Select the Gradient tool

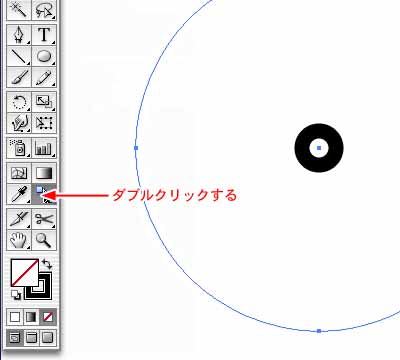pyautogui.click(x=44, y=173)
